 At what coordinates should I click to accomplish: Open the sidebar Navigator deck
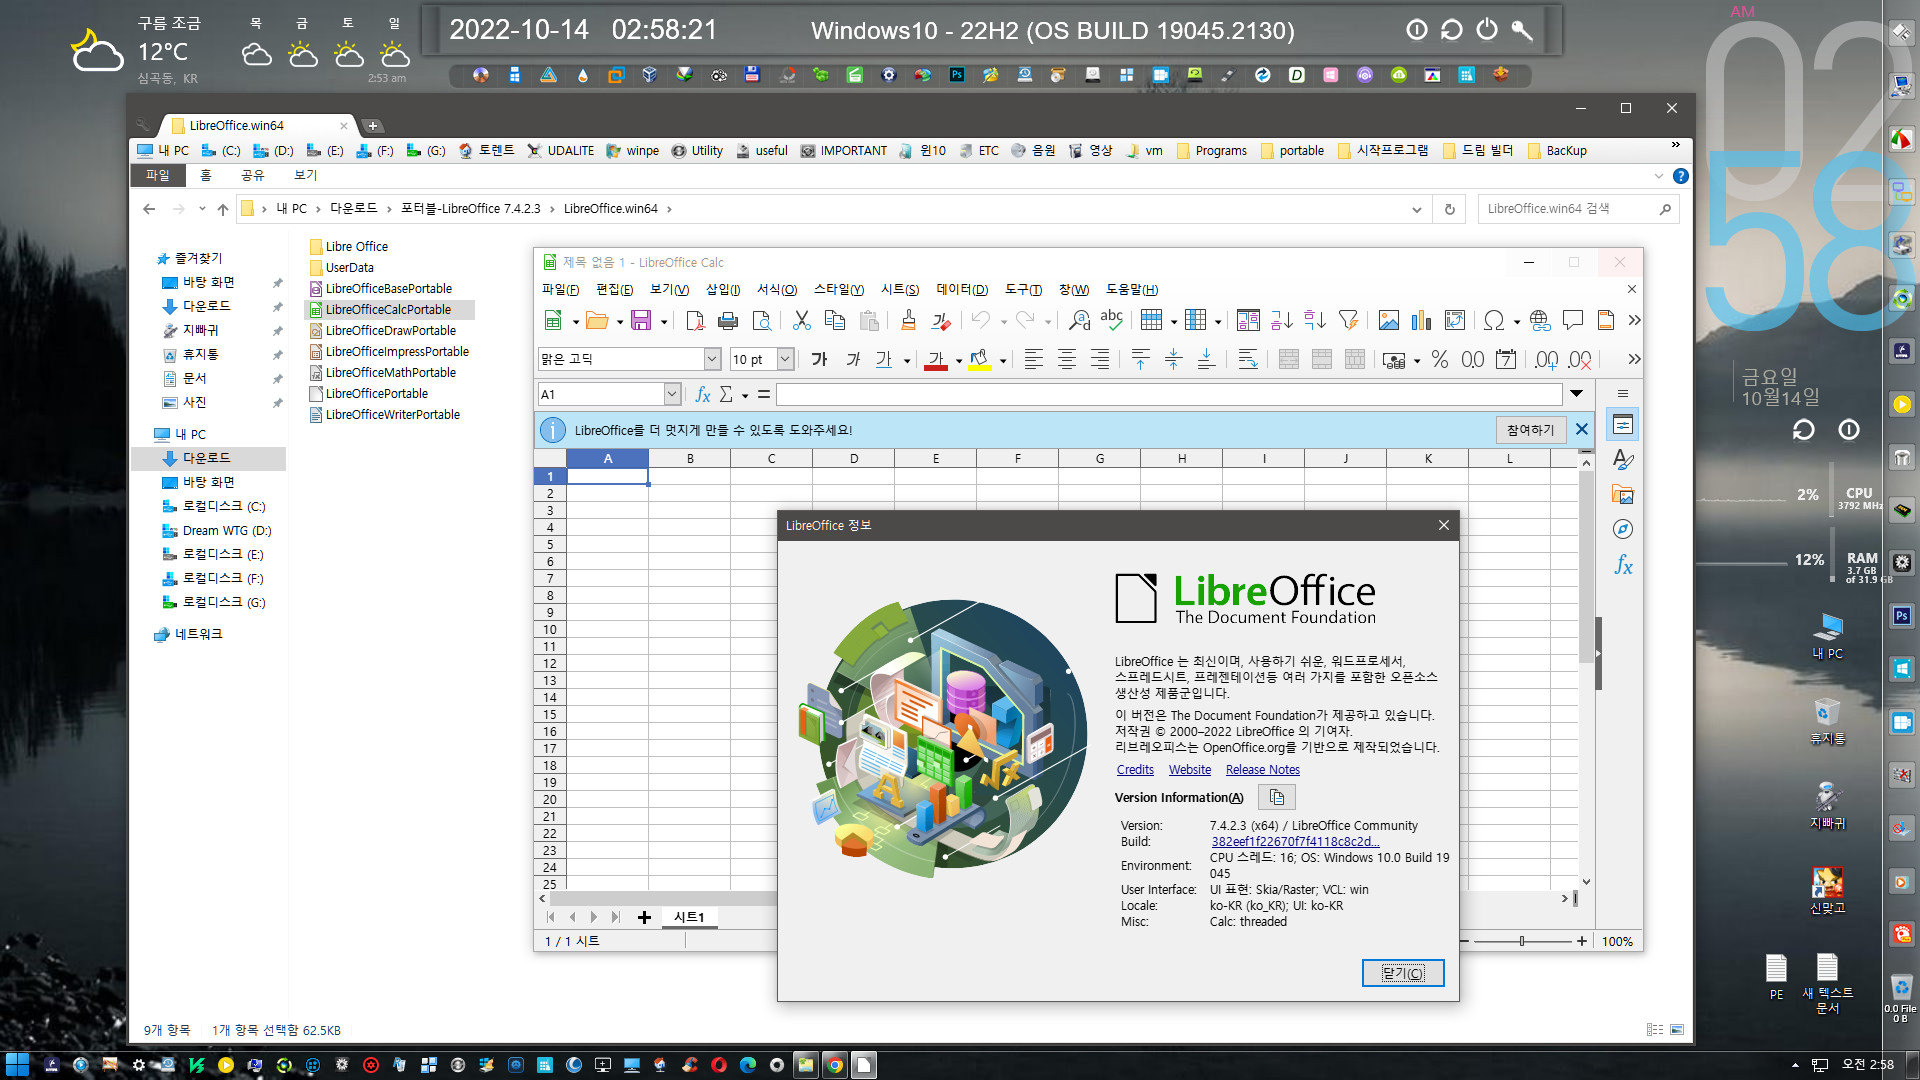1622,529
